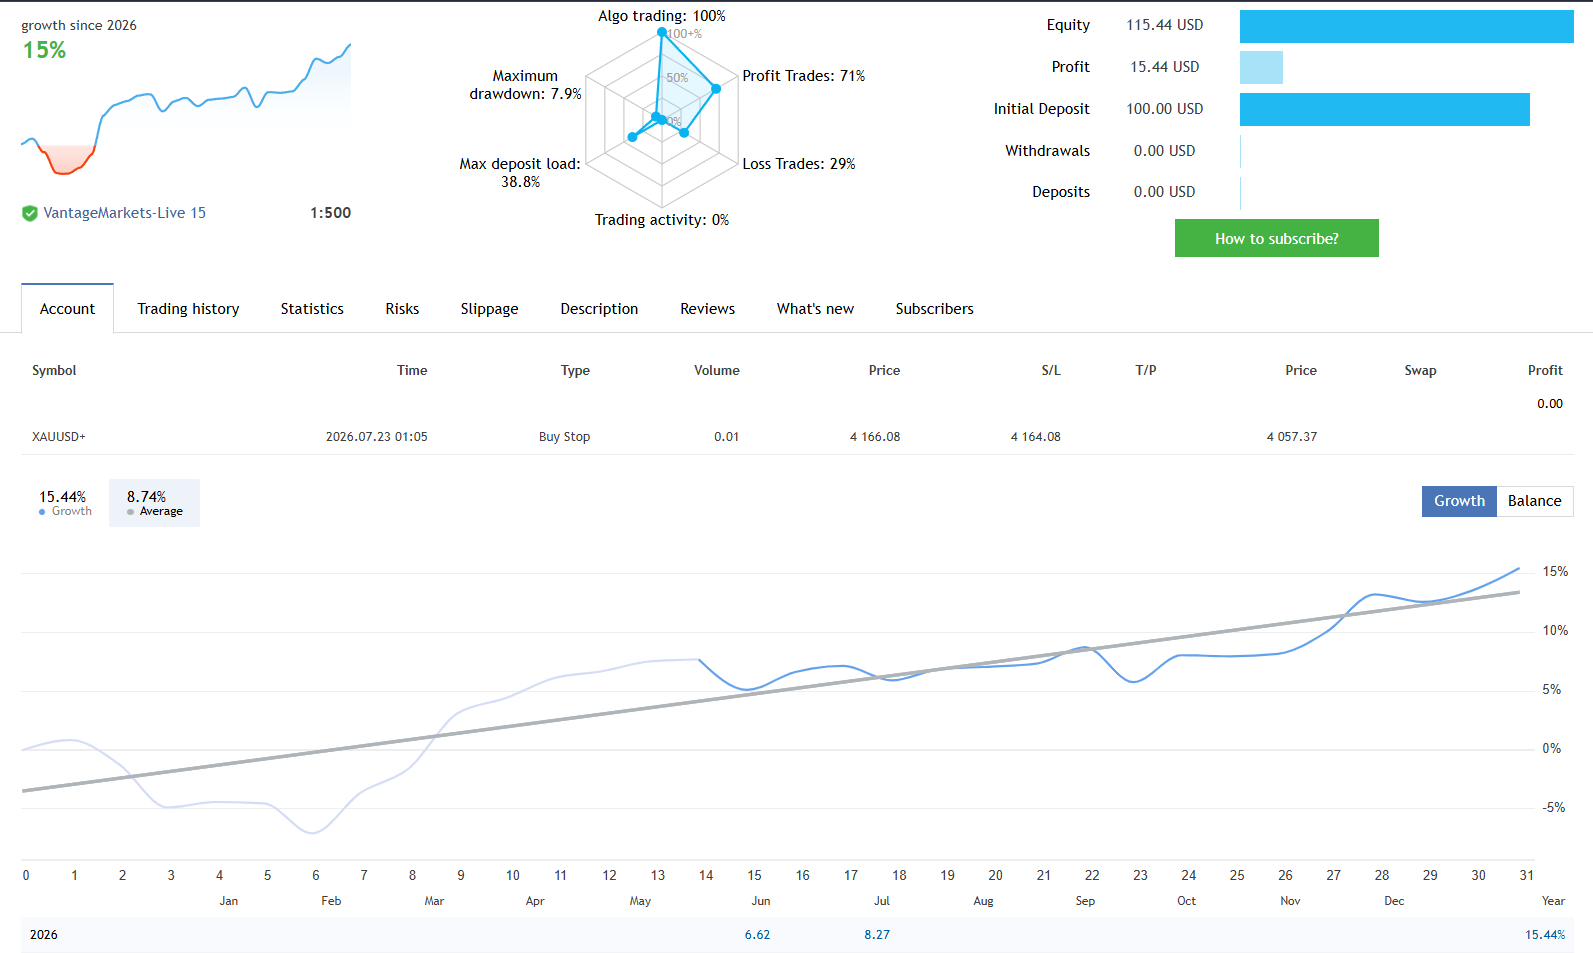Click the Profit Trades radar point
The height and width of the screenshot is (953, 1593).
pos(716,89)
